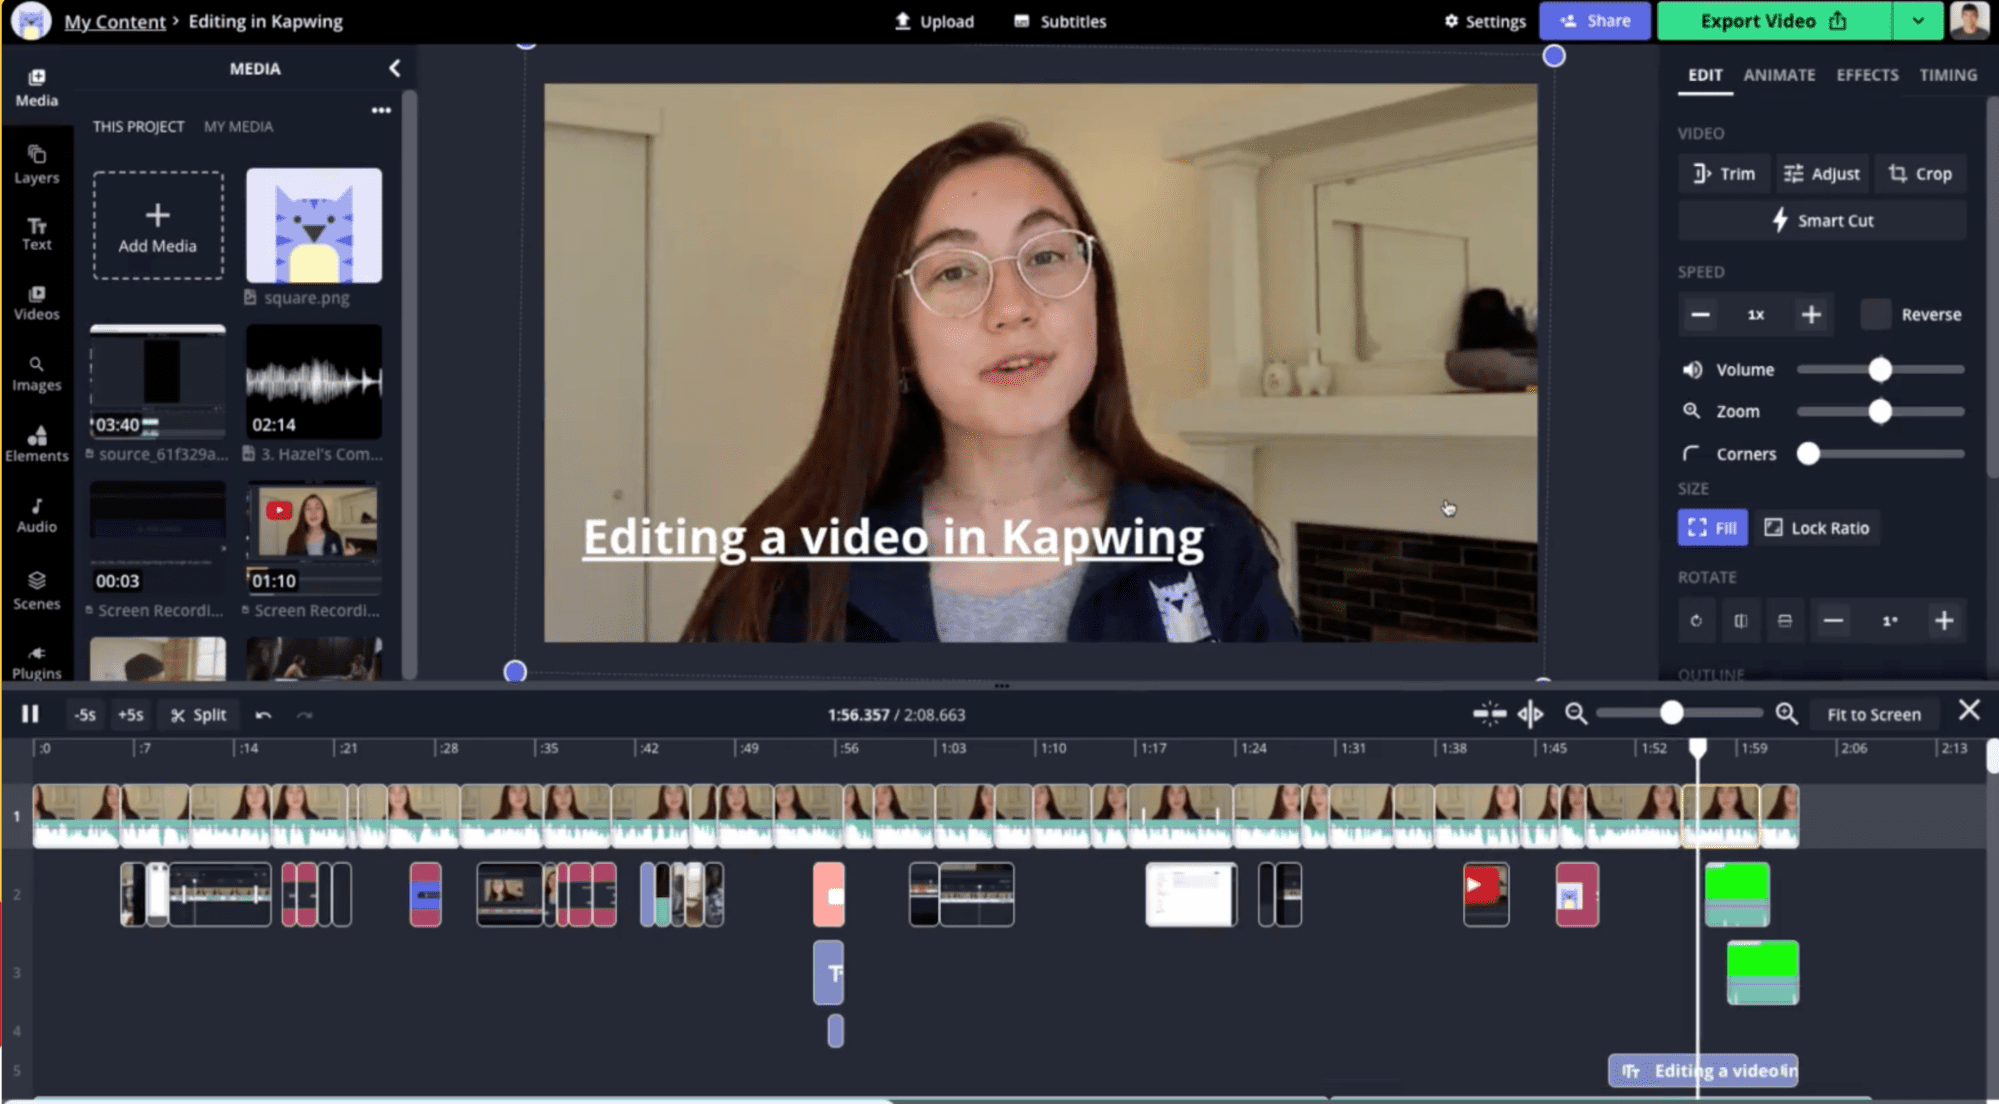Click the Smart Cut lightning button

point(1821,221)
